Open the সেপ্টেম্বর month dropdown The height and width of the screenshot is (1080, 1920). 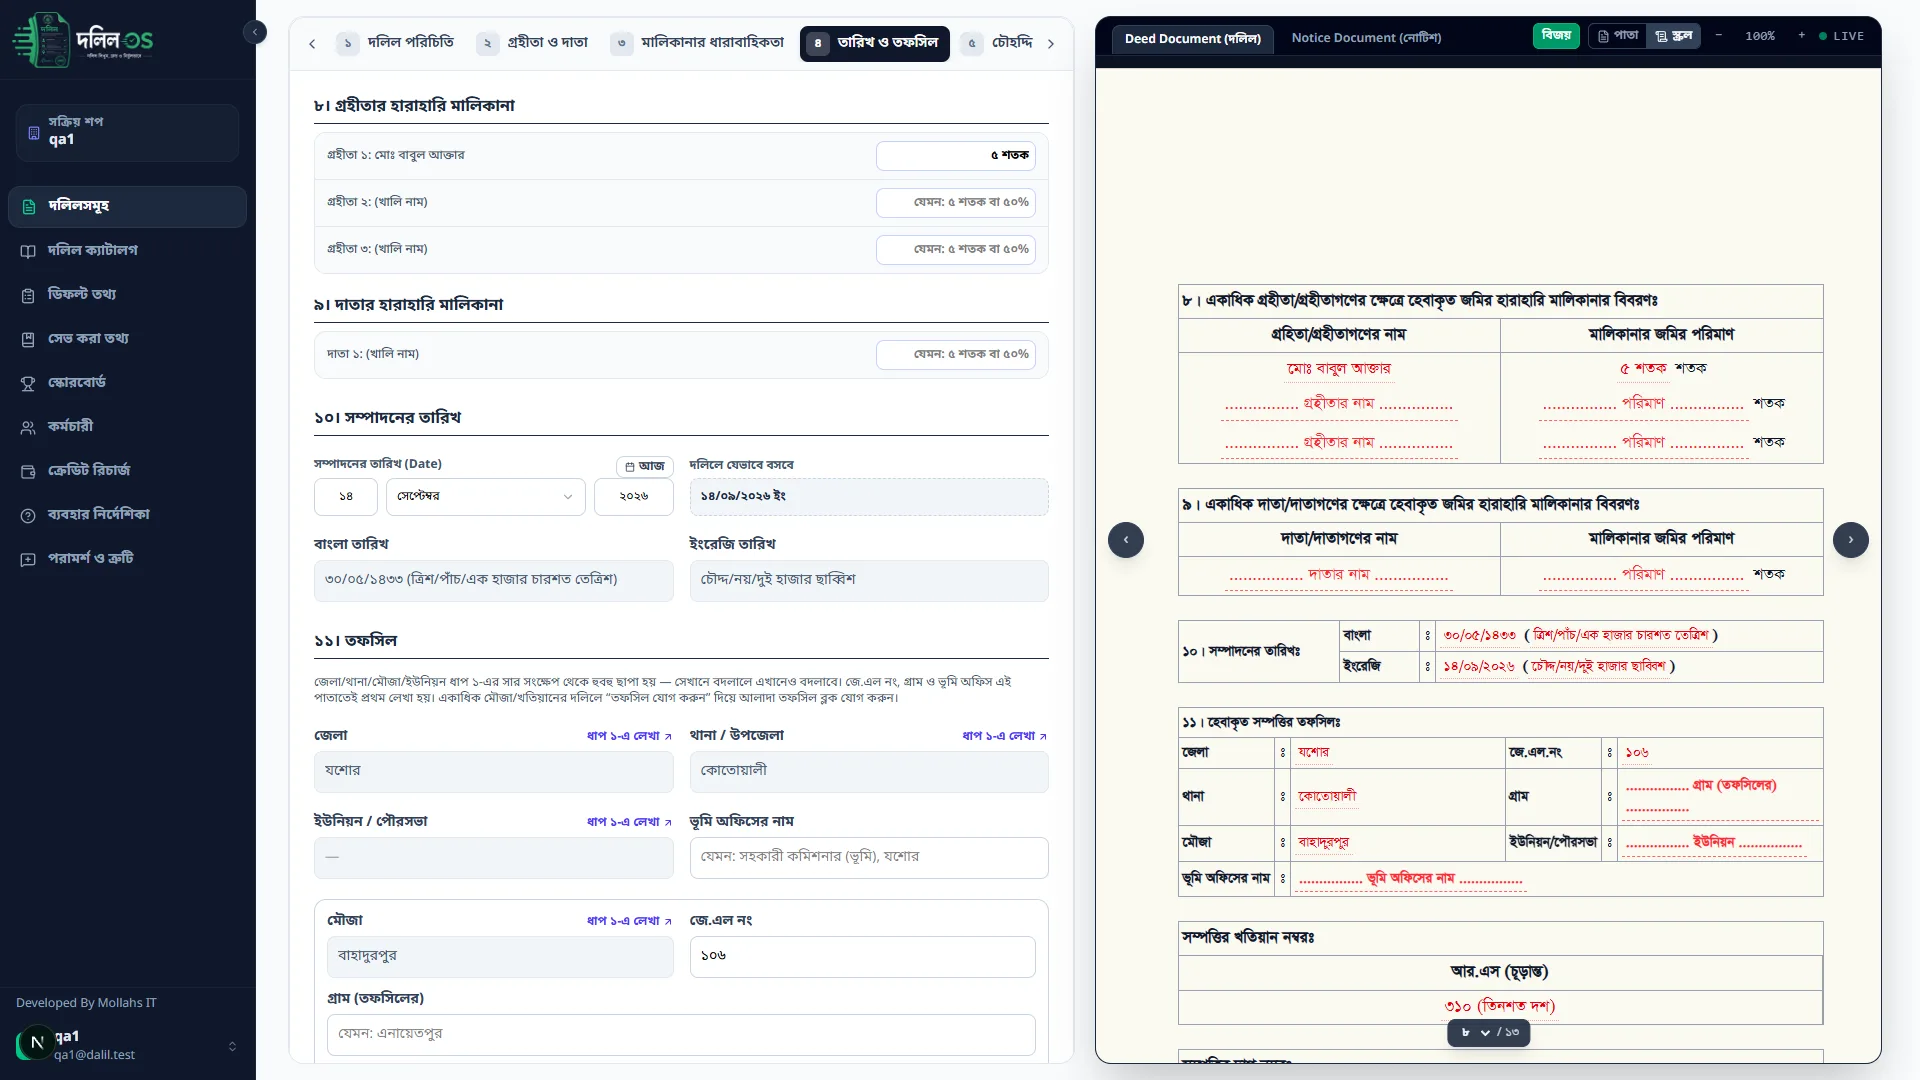[485, 497]
